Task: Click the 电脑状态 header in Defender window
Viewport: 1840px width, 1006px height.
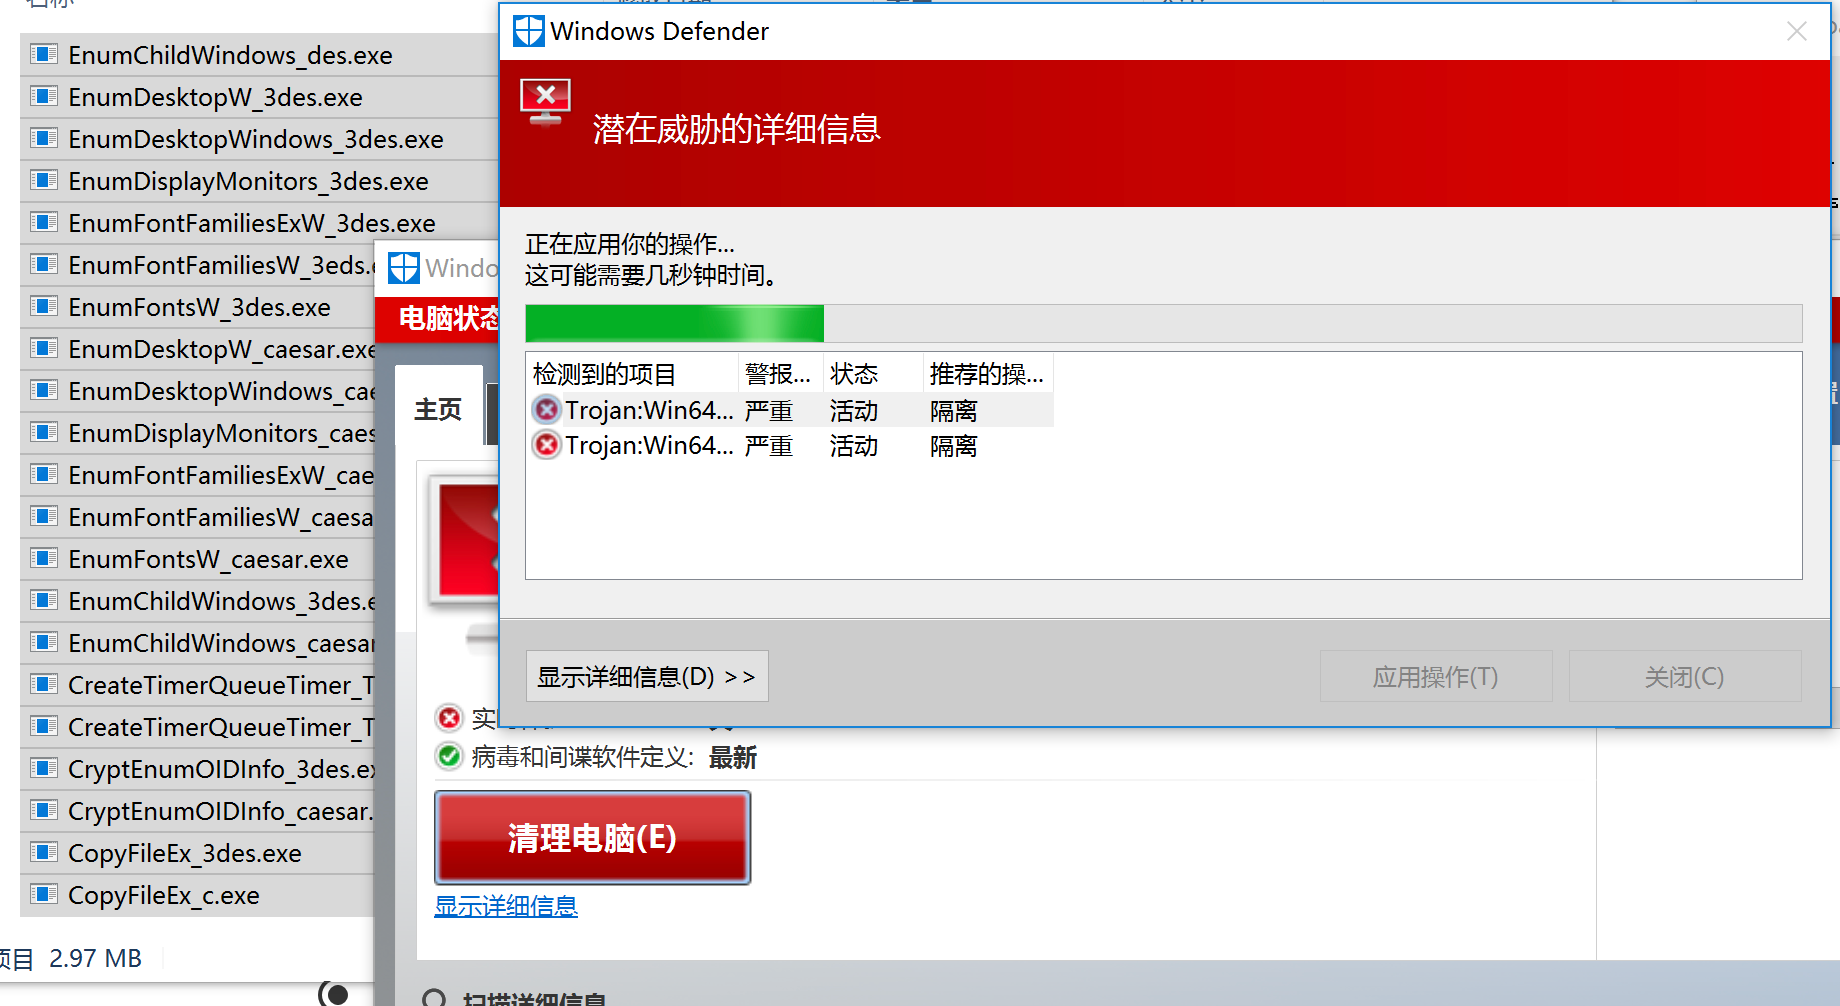Action: (x=448, y=318)
